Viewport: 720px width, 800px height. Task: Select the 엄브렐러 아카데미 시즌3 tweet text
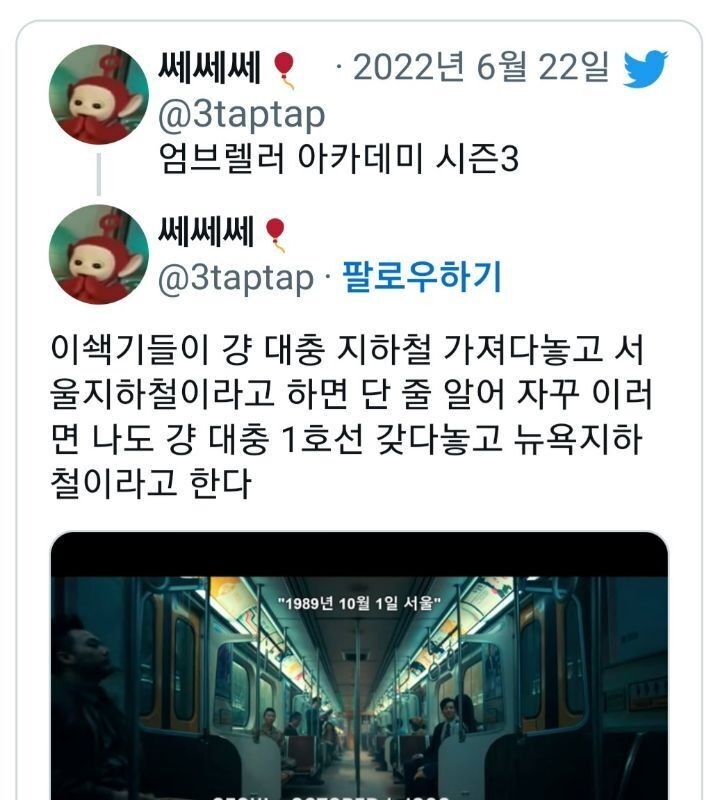point(339,159)
